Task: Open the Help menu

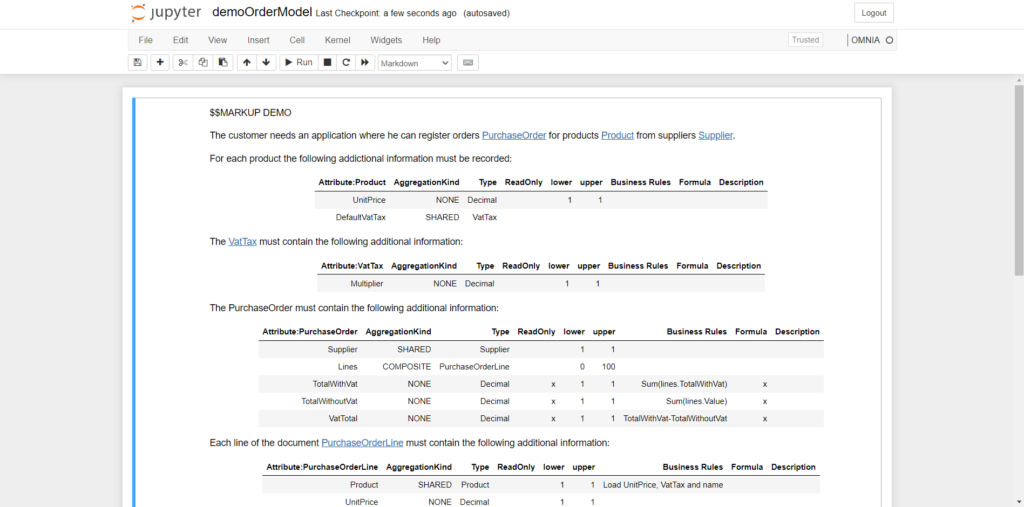Action: tap(431, 40)
